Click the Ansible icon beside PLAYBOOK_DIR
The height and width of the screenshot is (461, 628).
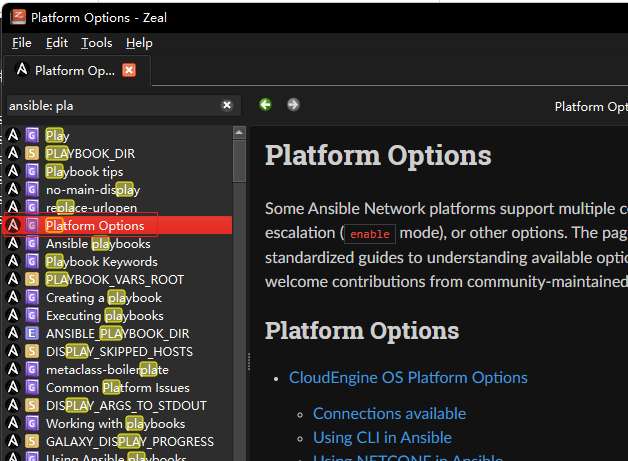pos(13,153)
